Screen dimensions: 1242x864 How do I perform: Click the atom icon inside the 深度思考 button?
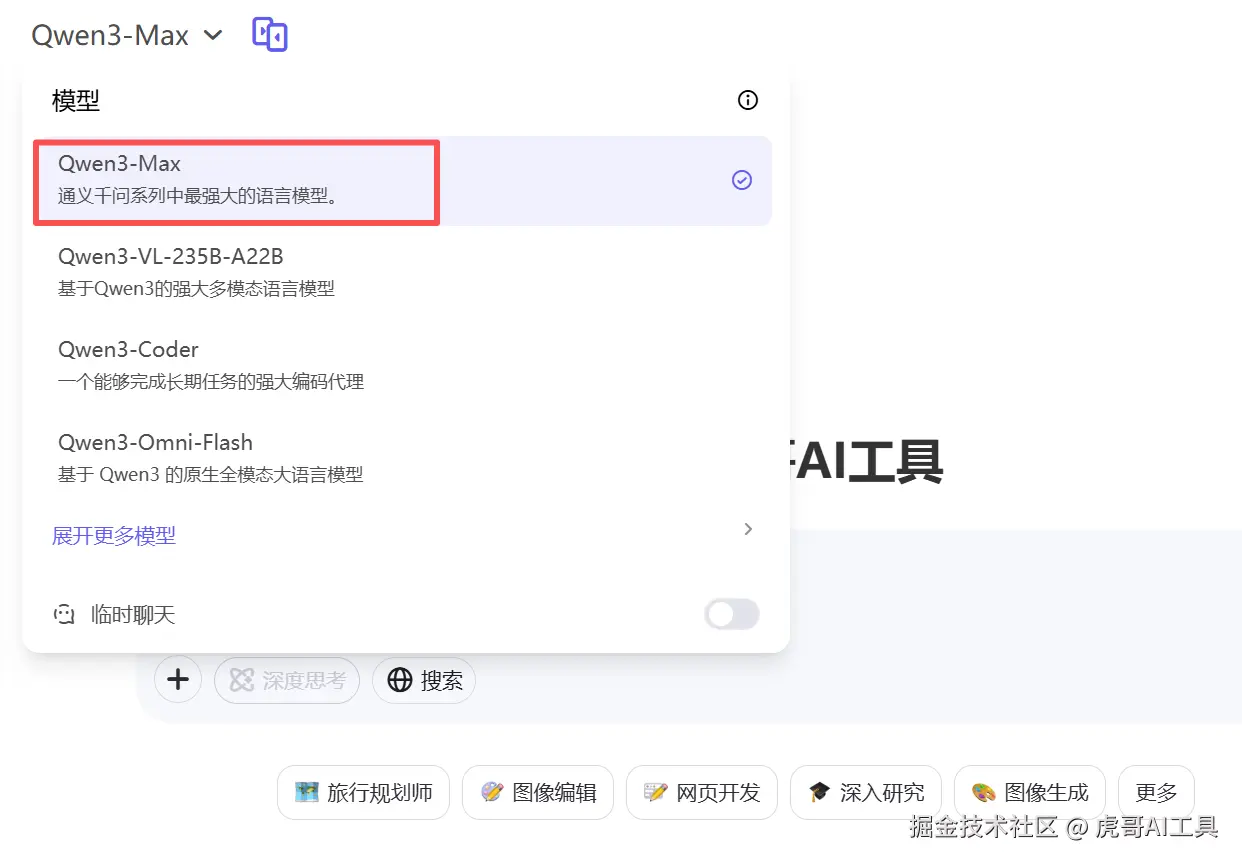point(242,681)
